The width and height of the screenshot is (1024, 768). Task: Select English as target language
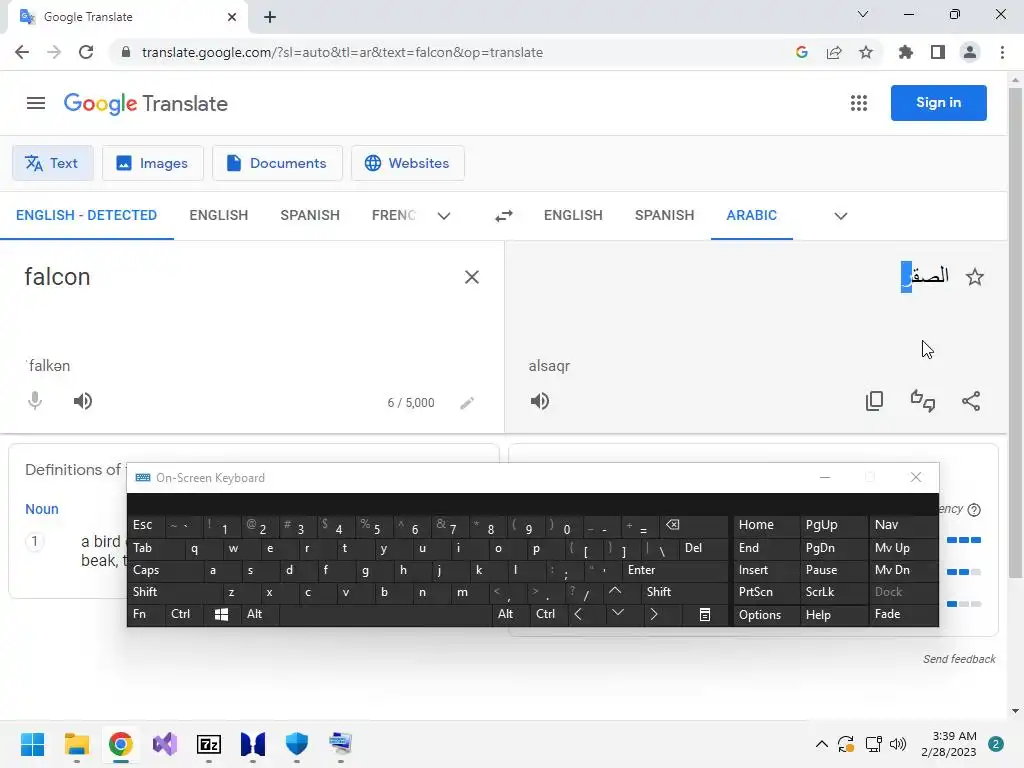pyautogui.click(x=573, y=216)
